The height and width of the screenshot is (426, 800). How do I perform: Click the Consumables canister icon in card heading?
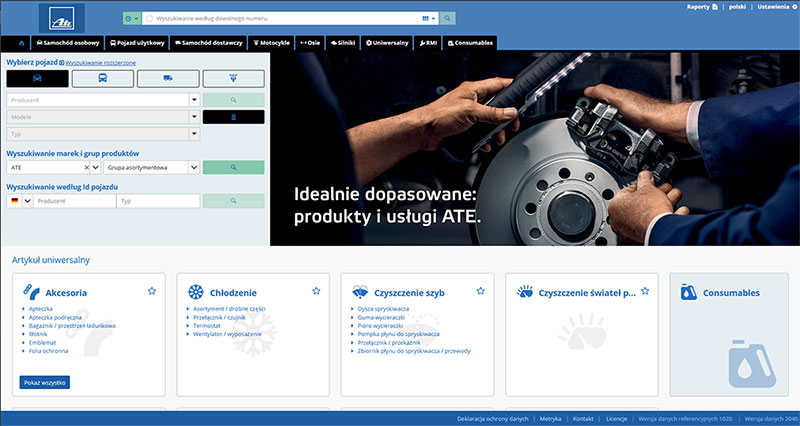(x=689, y=292)
